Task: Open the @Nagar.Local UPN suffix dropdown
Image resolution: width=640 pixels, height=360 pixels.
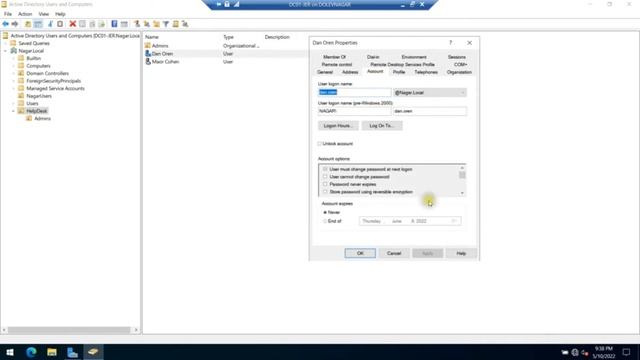Action: tap(429, 93)
